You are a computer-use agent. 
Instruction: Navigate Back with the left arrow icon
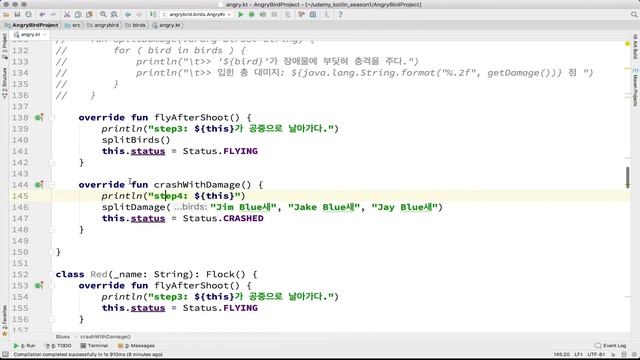point(128,14)
